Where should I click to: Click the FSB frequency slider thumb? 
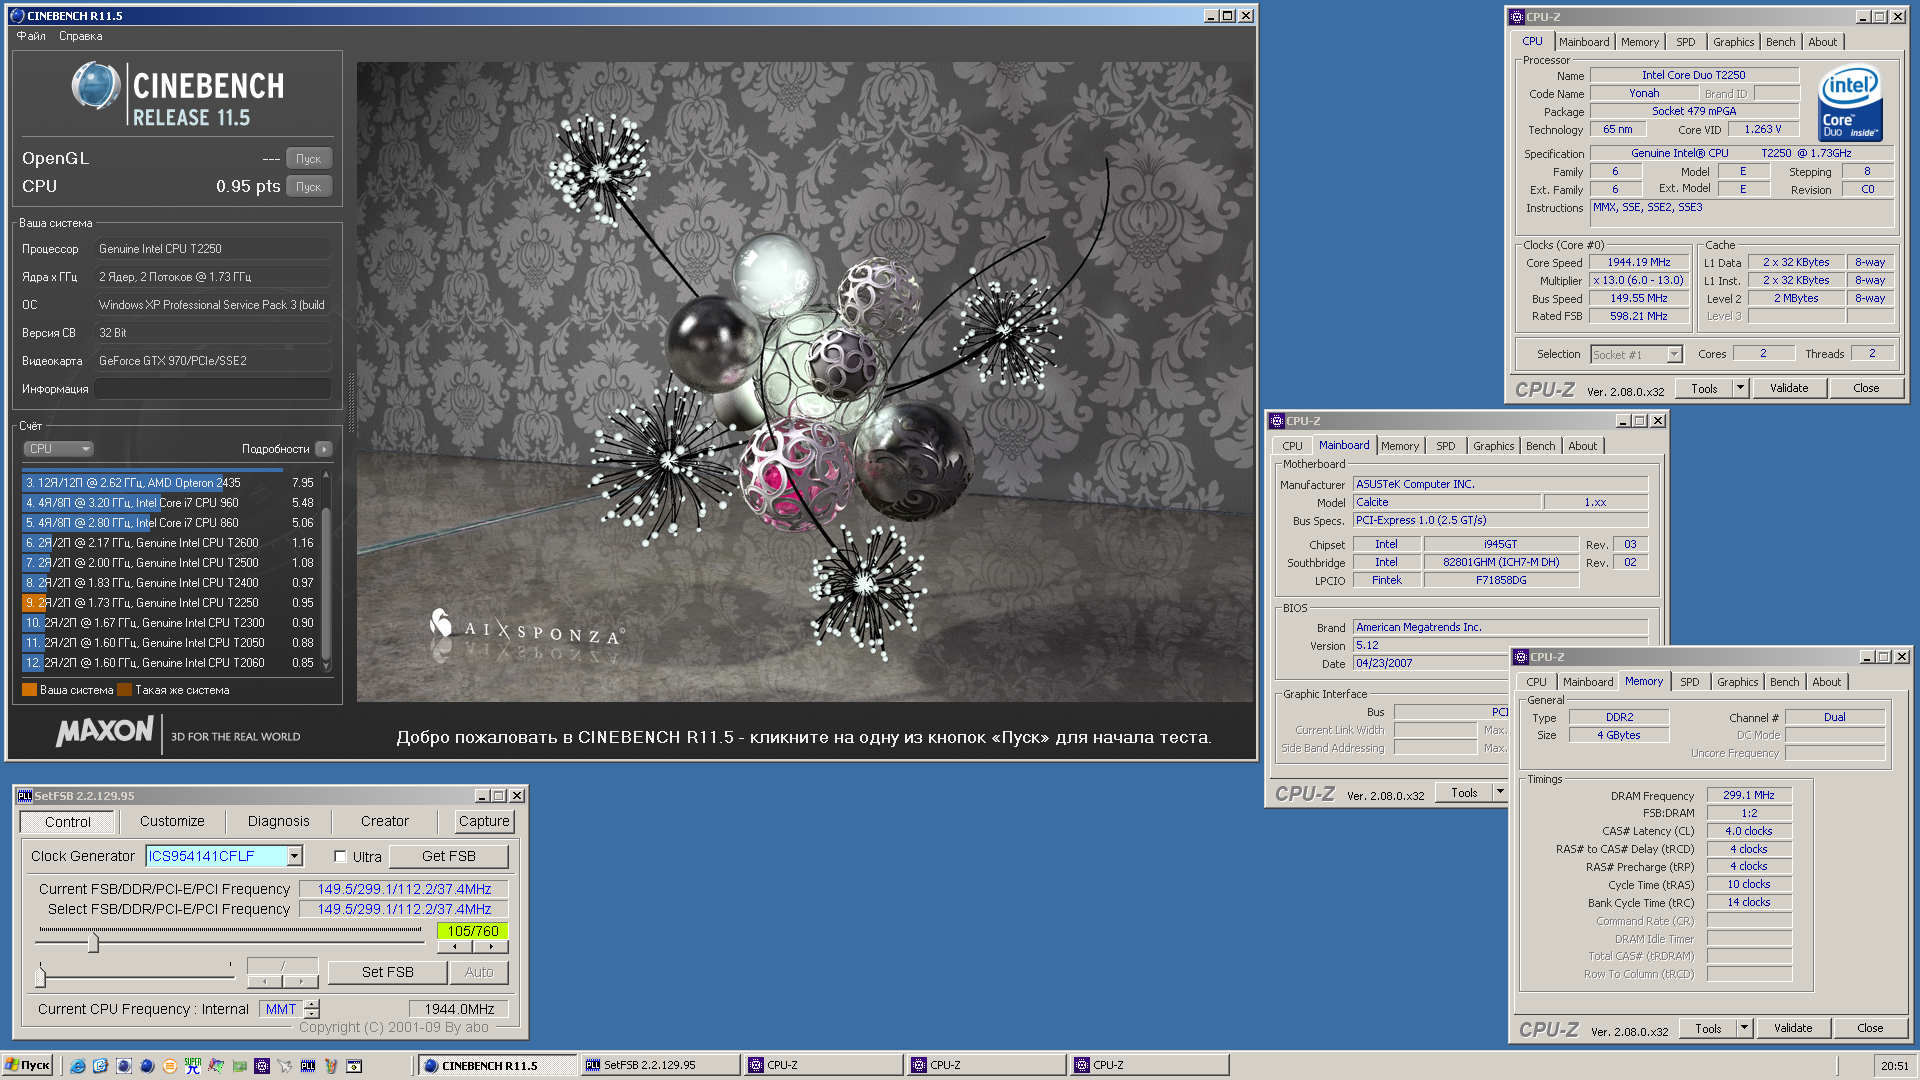coord(93,942)
